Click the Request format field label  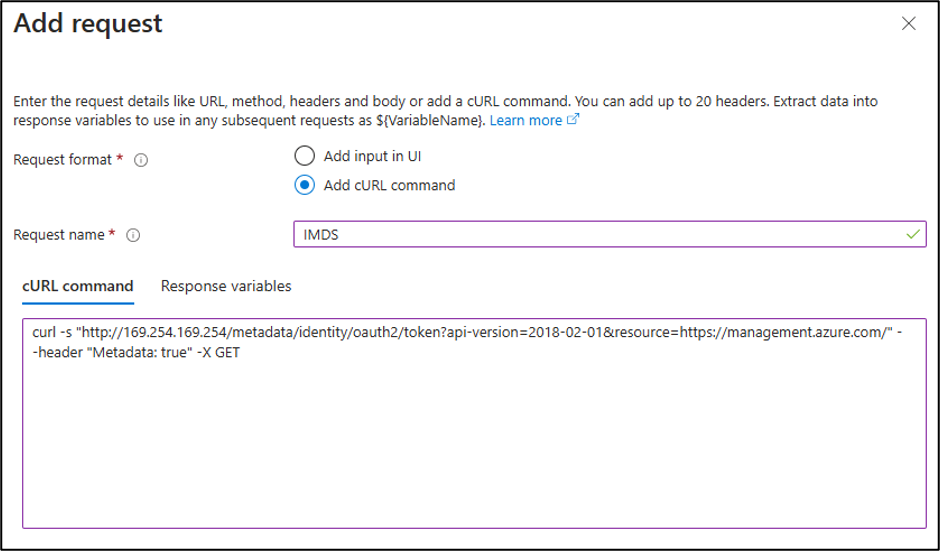point(63,160)
